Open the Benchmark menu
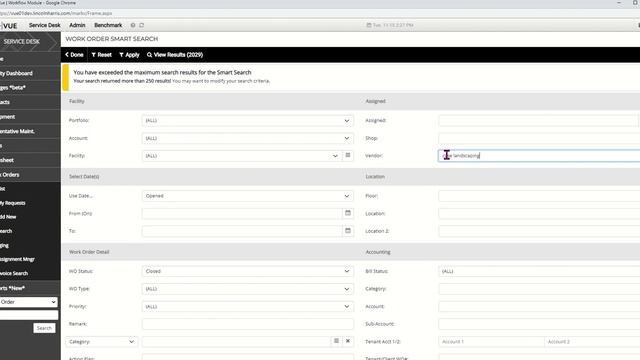This screenshot has height=360, width=640. click(x=108, y=25)
